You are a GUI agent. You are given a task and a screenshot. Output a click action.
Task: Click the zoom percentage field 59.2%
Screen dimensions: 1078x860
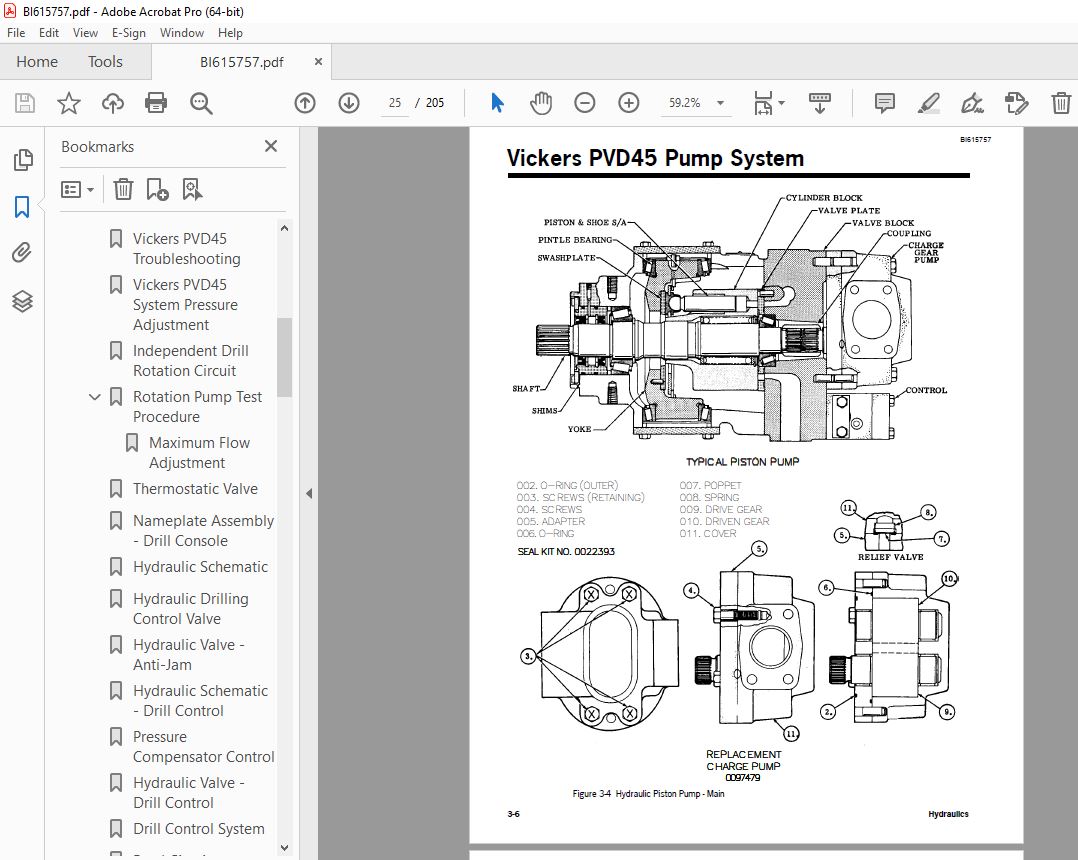tap(685, 103)
